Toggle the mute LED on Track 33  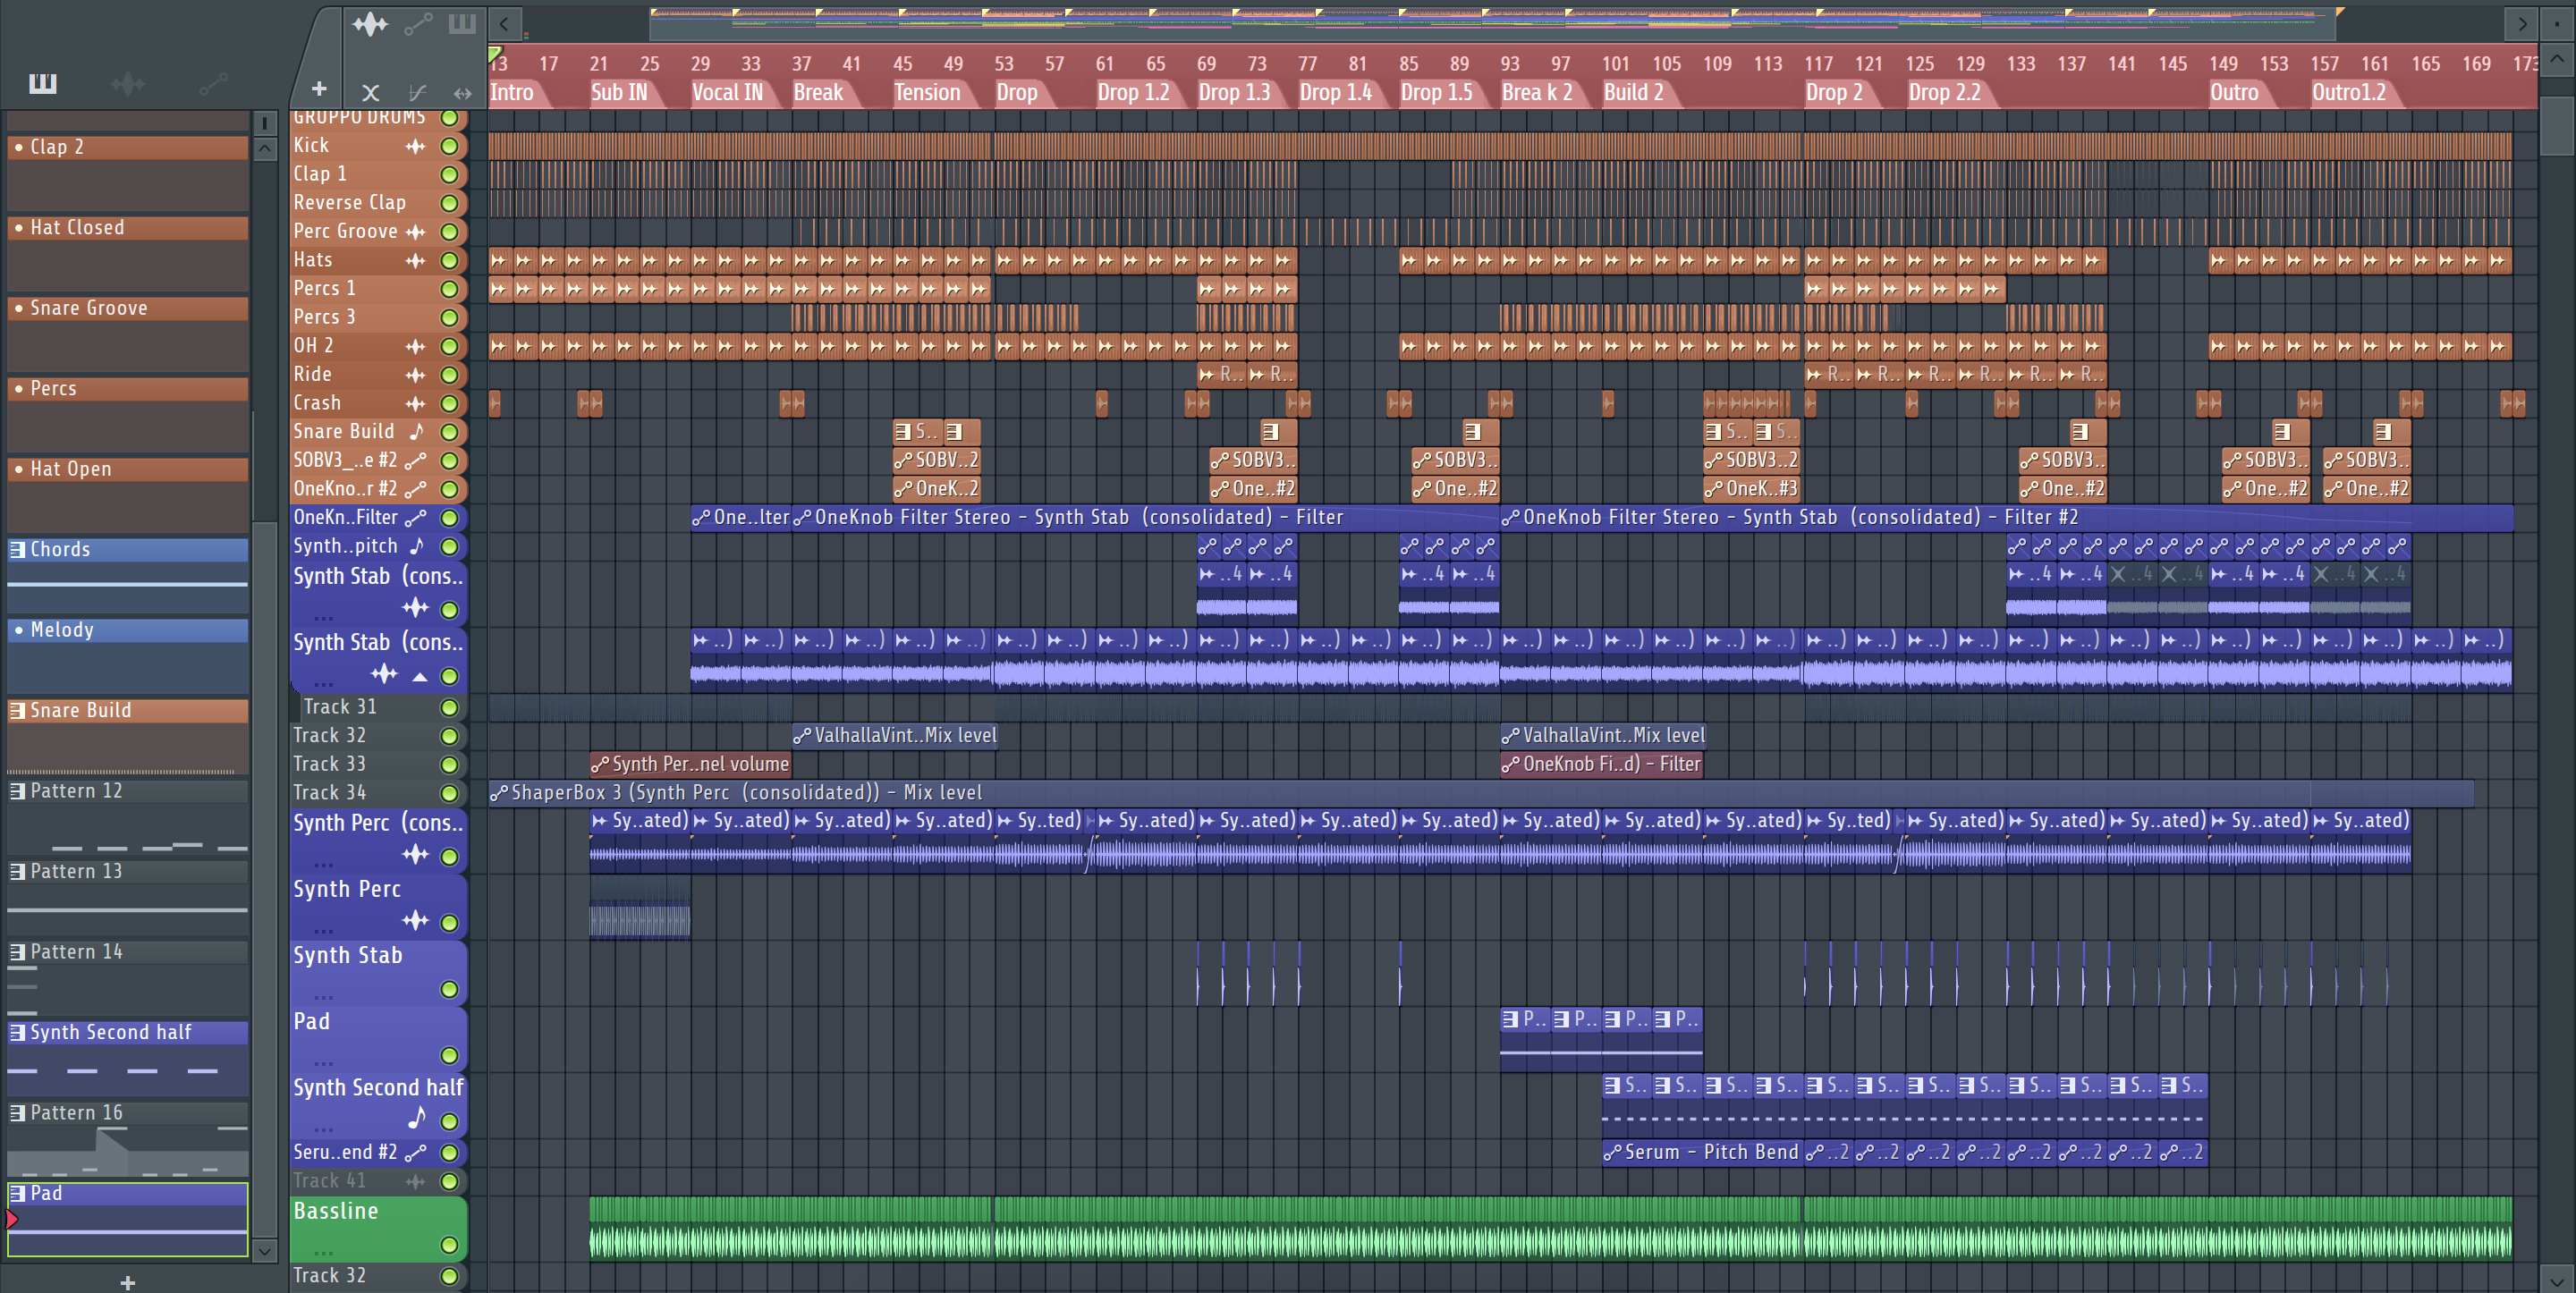[450, 765]
